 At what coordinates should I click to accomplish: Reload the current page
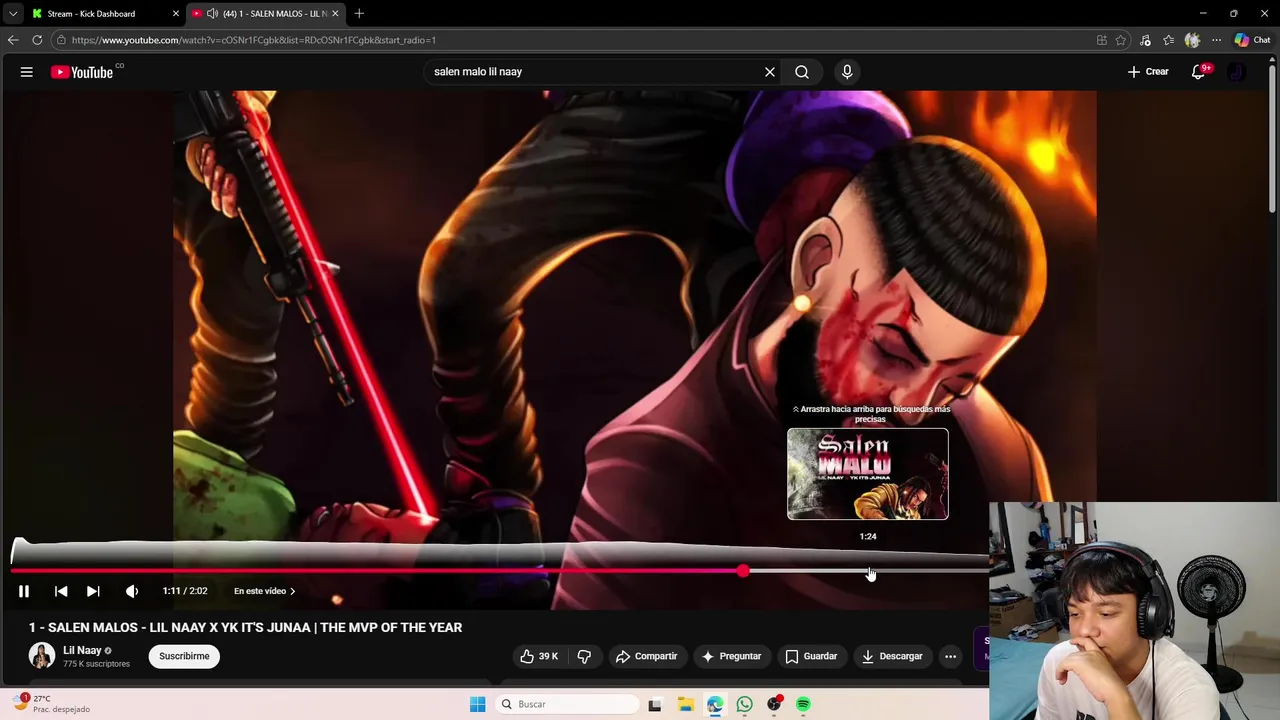(x=37, y=40)
